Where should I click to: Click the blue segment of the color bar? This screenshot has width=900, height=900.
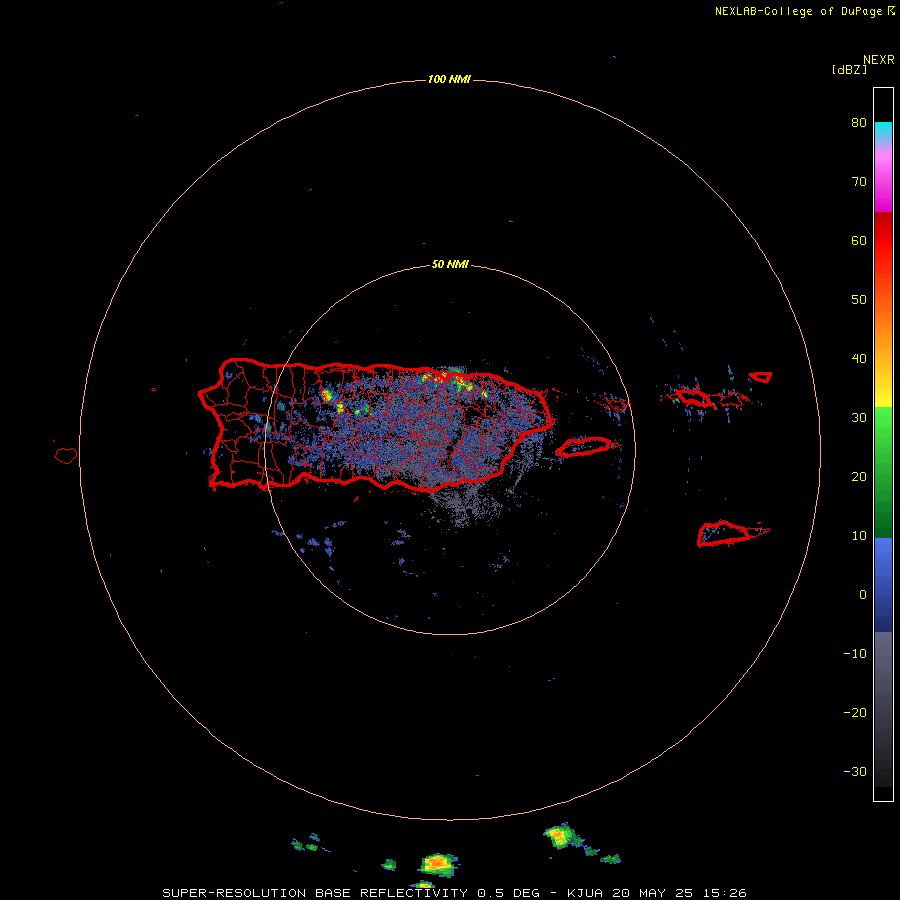(x=883, y=585)
